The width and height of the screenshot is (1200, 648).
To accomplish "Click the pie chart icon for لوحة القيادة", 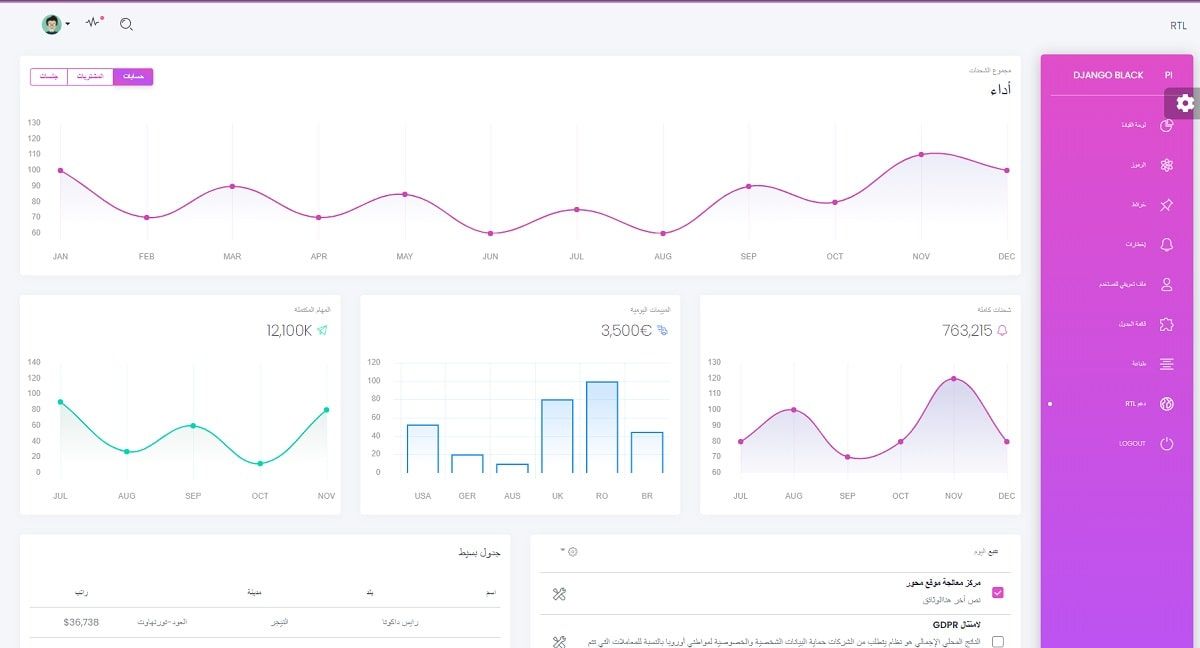I will (x=1166, y=126).
